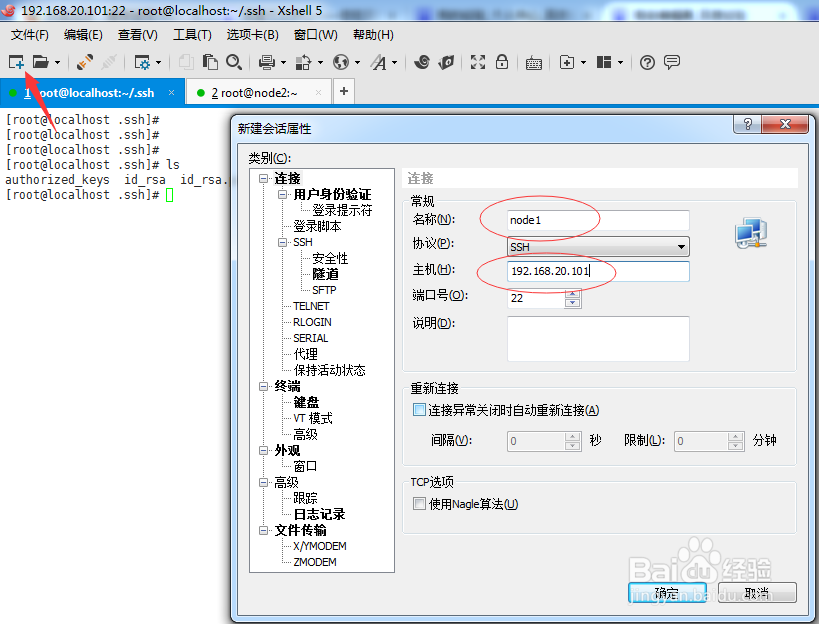Select 日志记录 tree item
This screenshot has height=624, width=819.
point(319,514)
